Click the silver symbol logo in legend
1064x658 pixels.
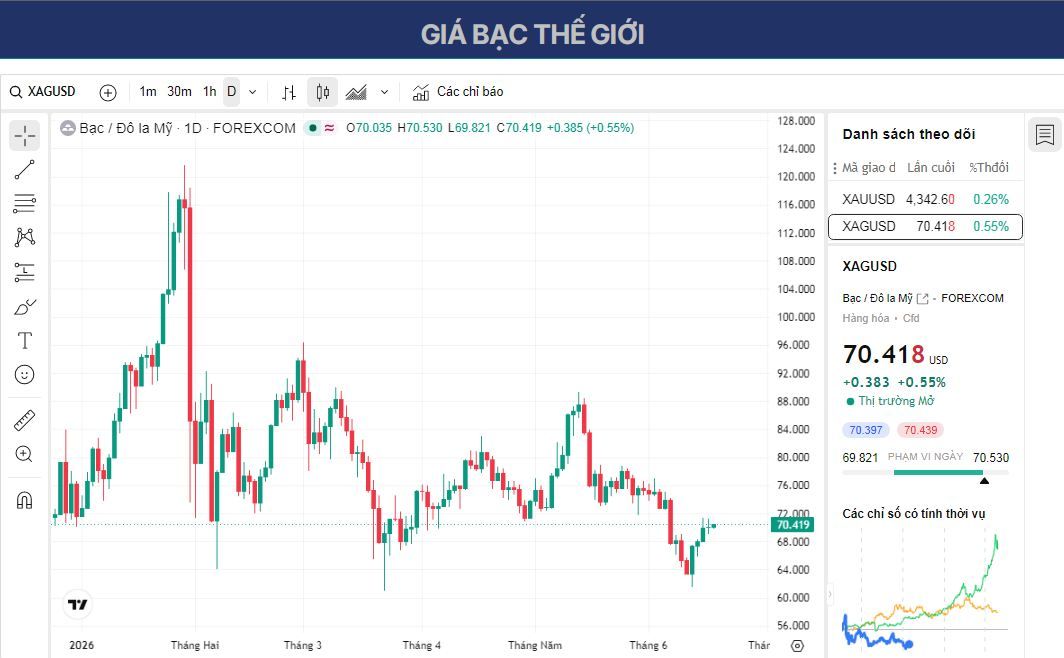point(67,128)
